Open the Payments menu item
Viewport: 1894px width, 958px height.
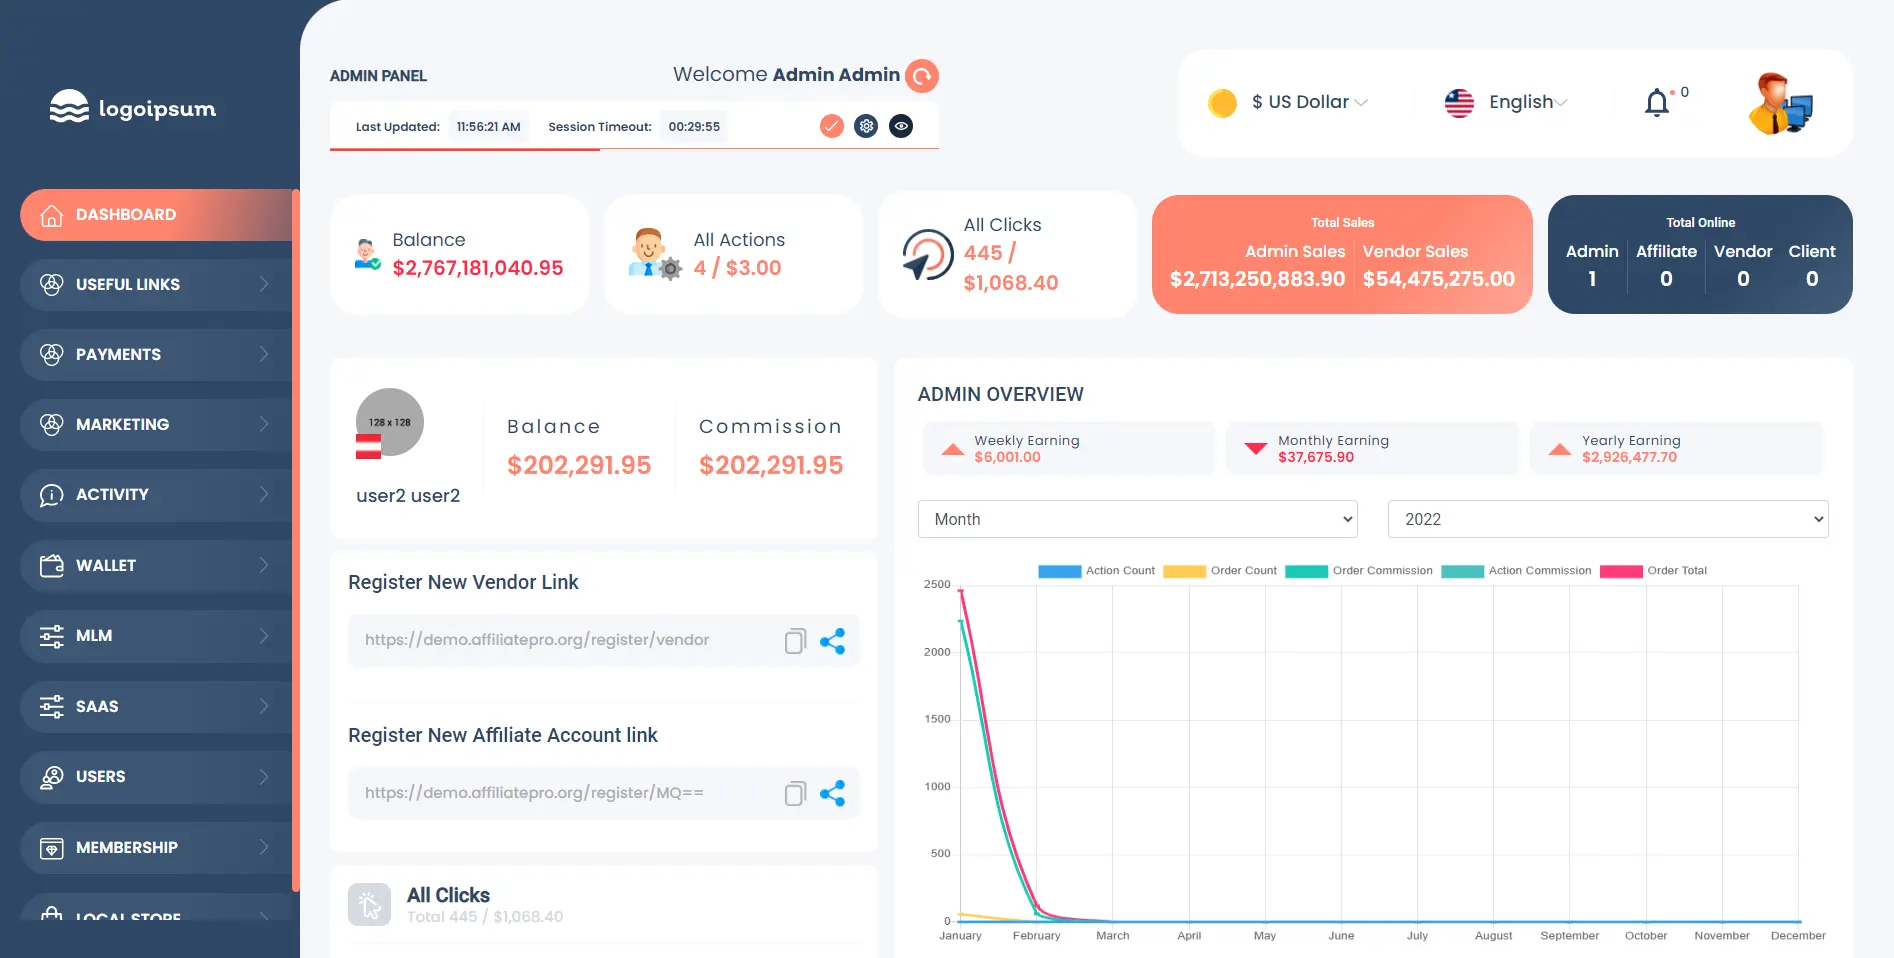(x=156, y=354)
